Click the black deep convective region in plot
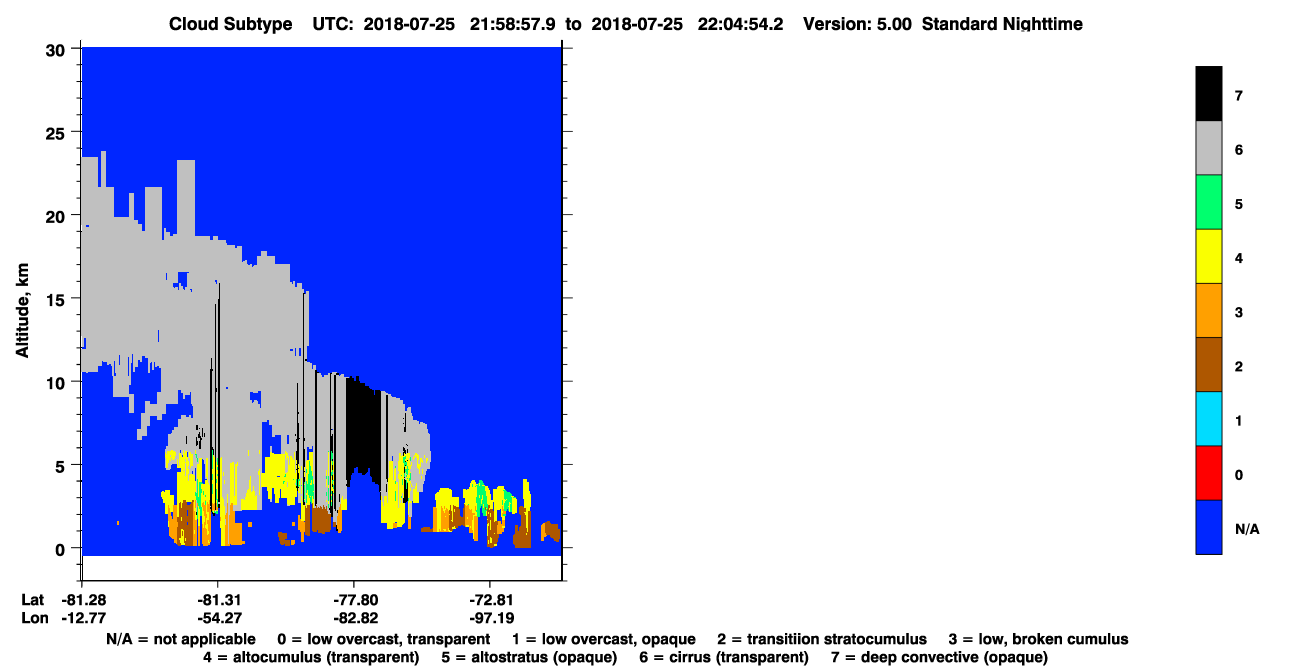 363,430
